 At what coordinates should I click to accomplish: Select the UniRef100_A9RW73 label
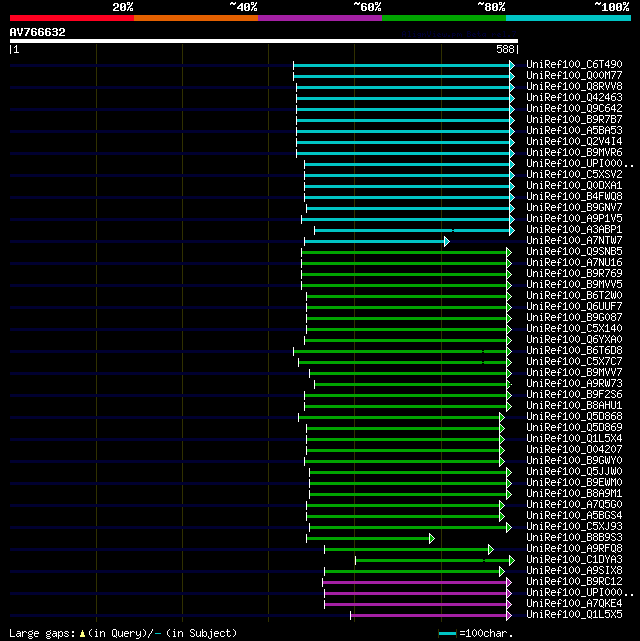point(574,384)
